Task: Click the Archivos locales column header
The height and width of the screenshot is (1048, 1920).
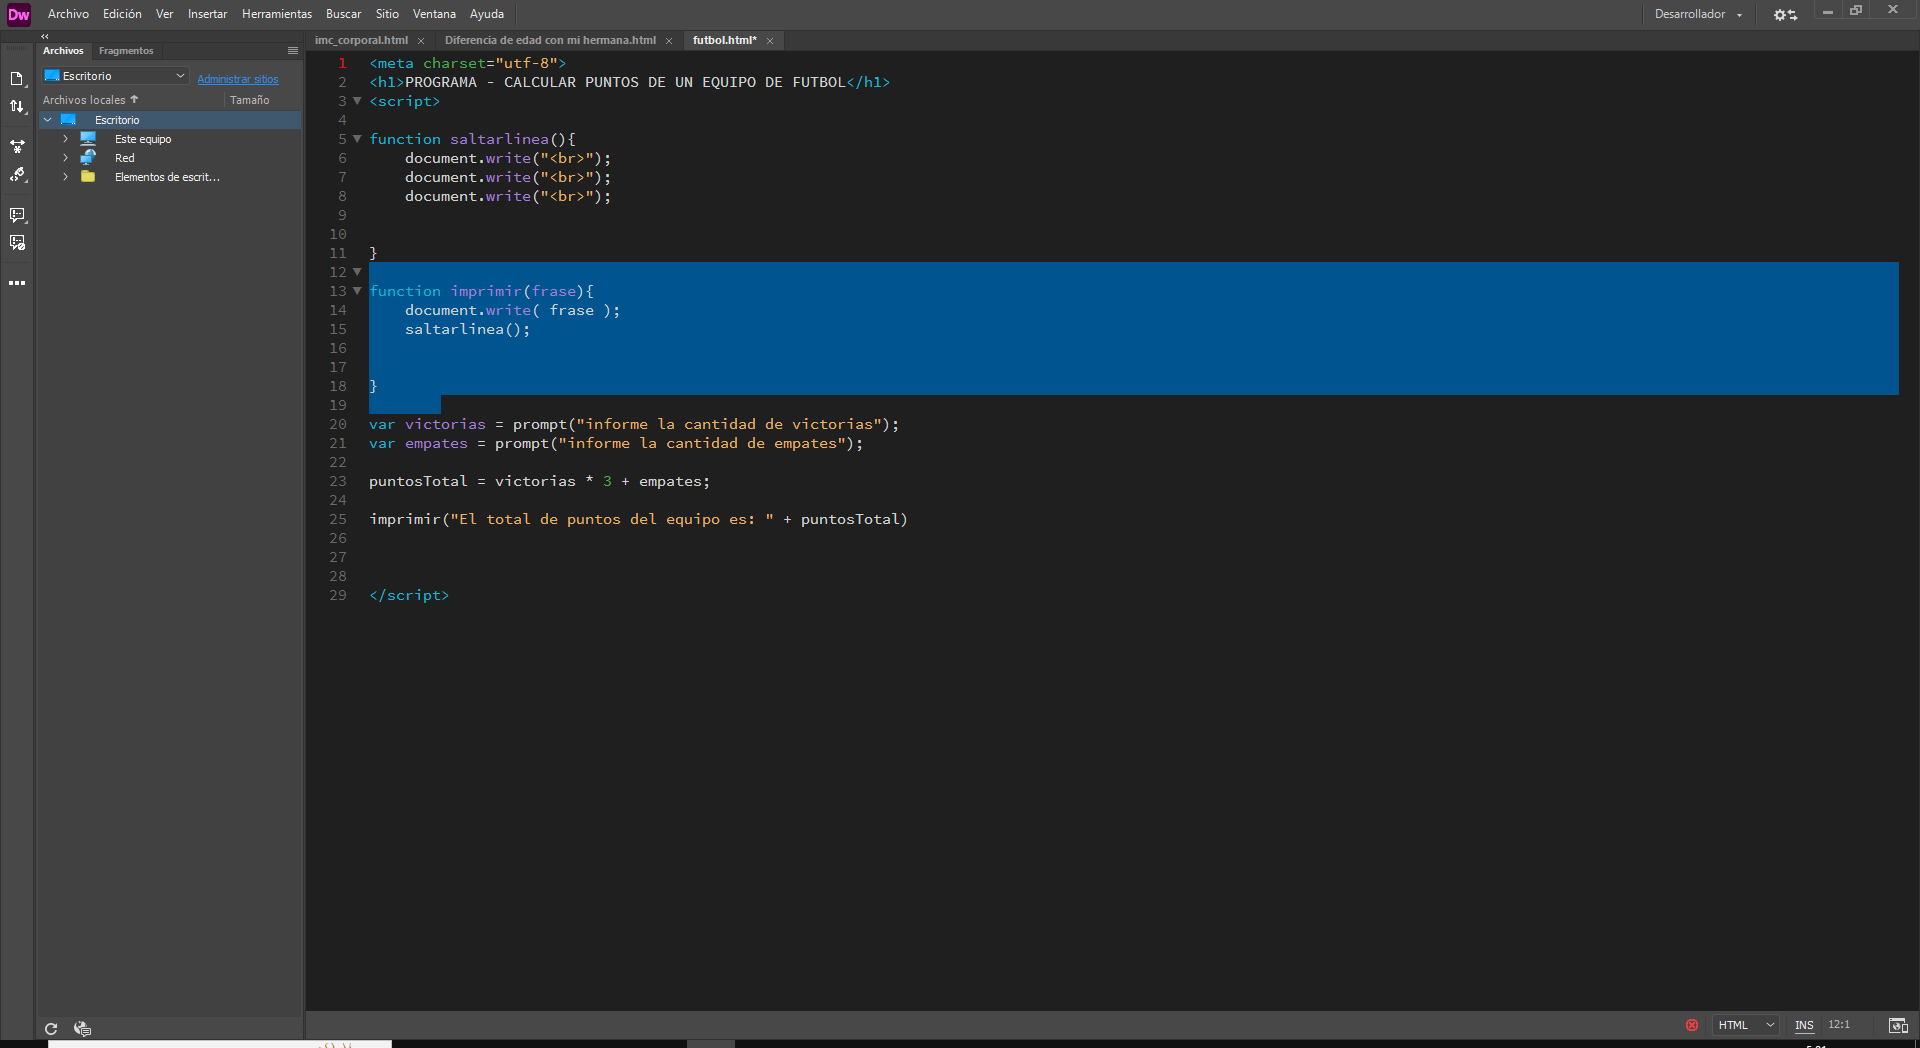Action: [x=84, y=100]
